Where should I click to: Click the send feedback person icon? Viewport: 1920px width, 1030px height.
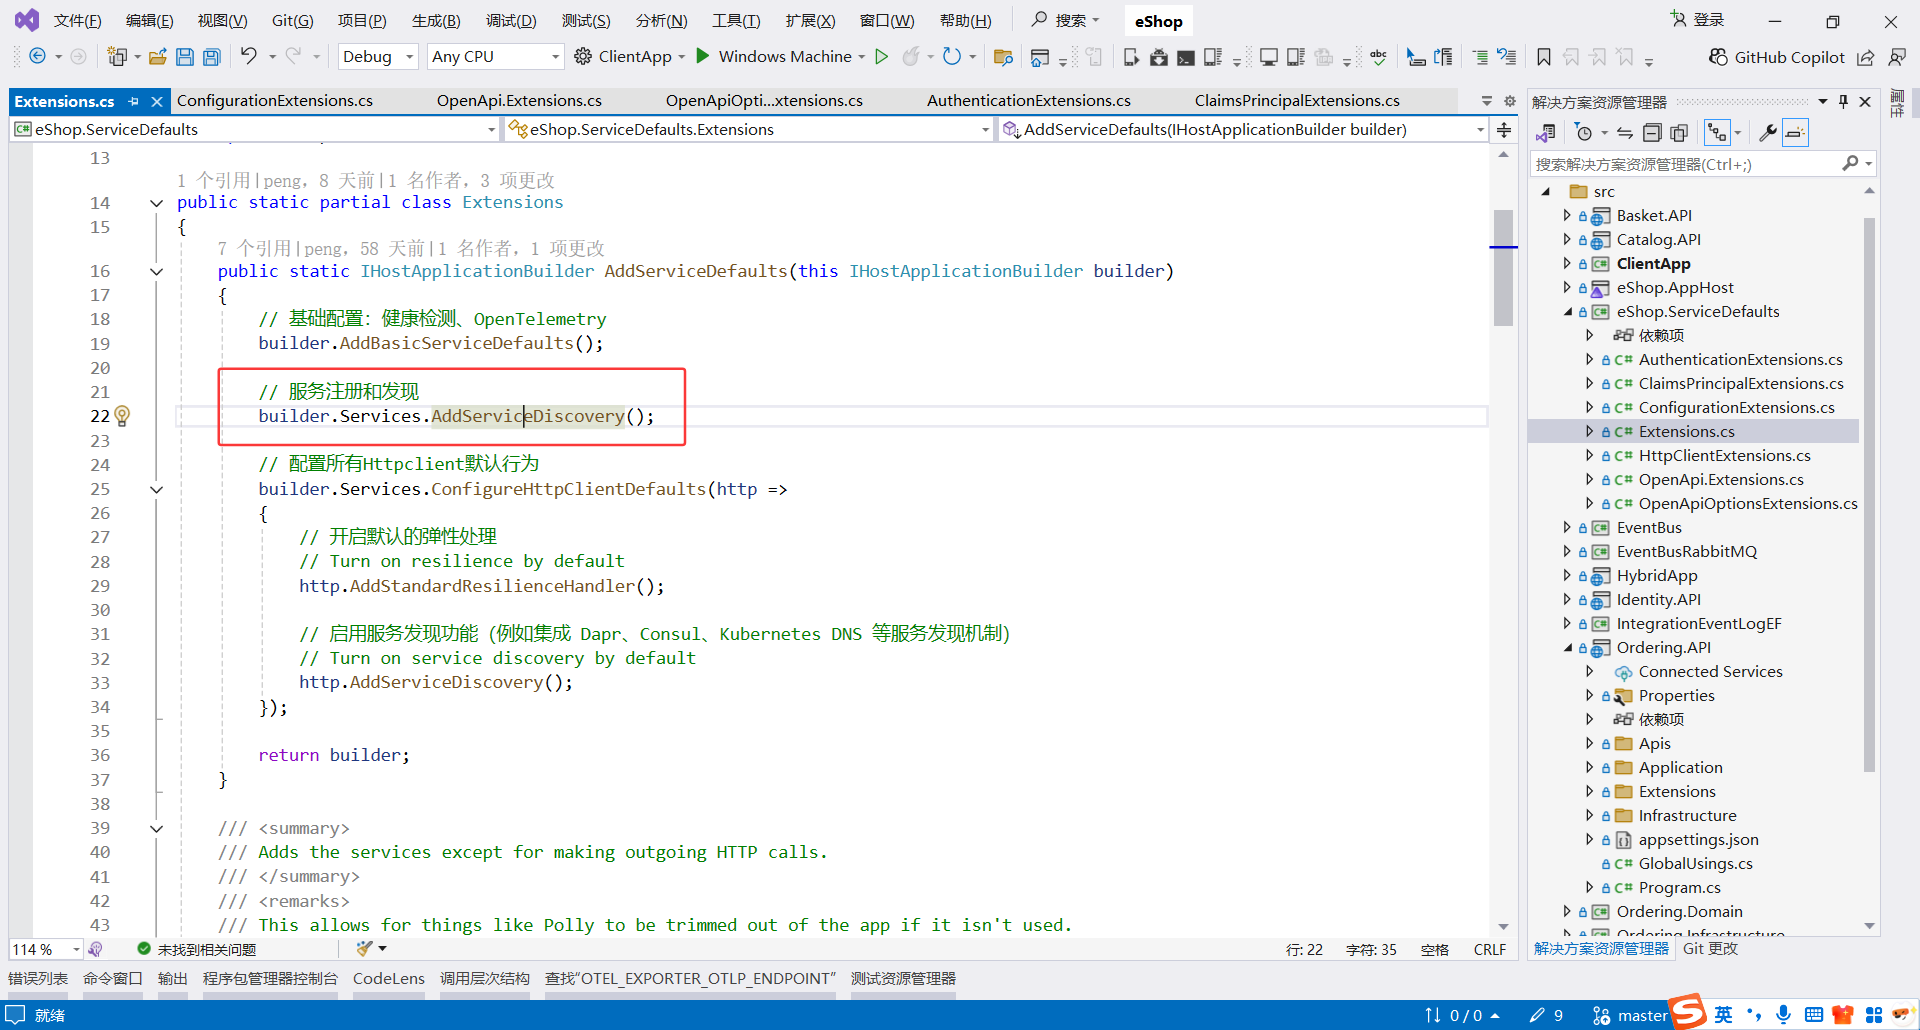[x=1897, y=57]
